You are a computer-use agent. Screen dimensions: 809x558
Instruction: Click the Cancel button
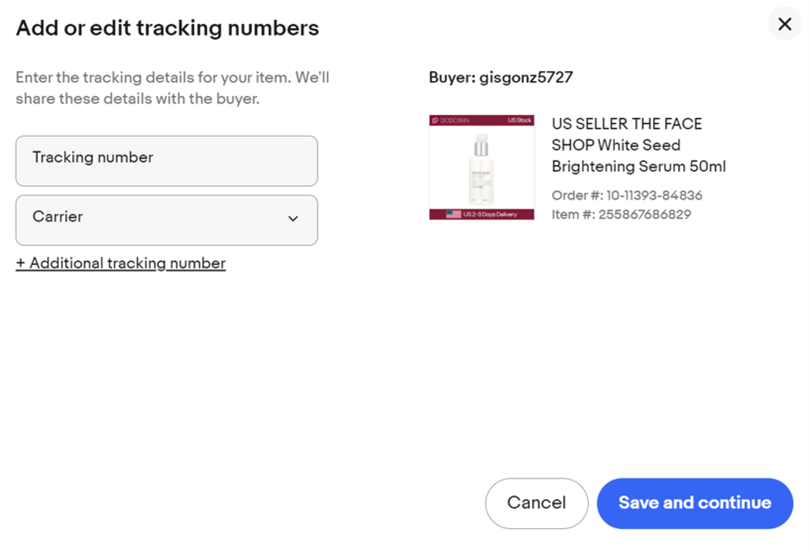tap(537, 503)
